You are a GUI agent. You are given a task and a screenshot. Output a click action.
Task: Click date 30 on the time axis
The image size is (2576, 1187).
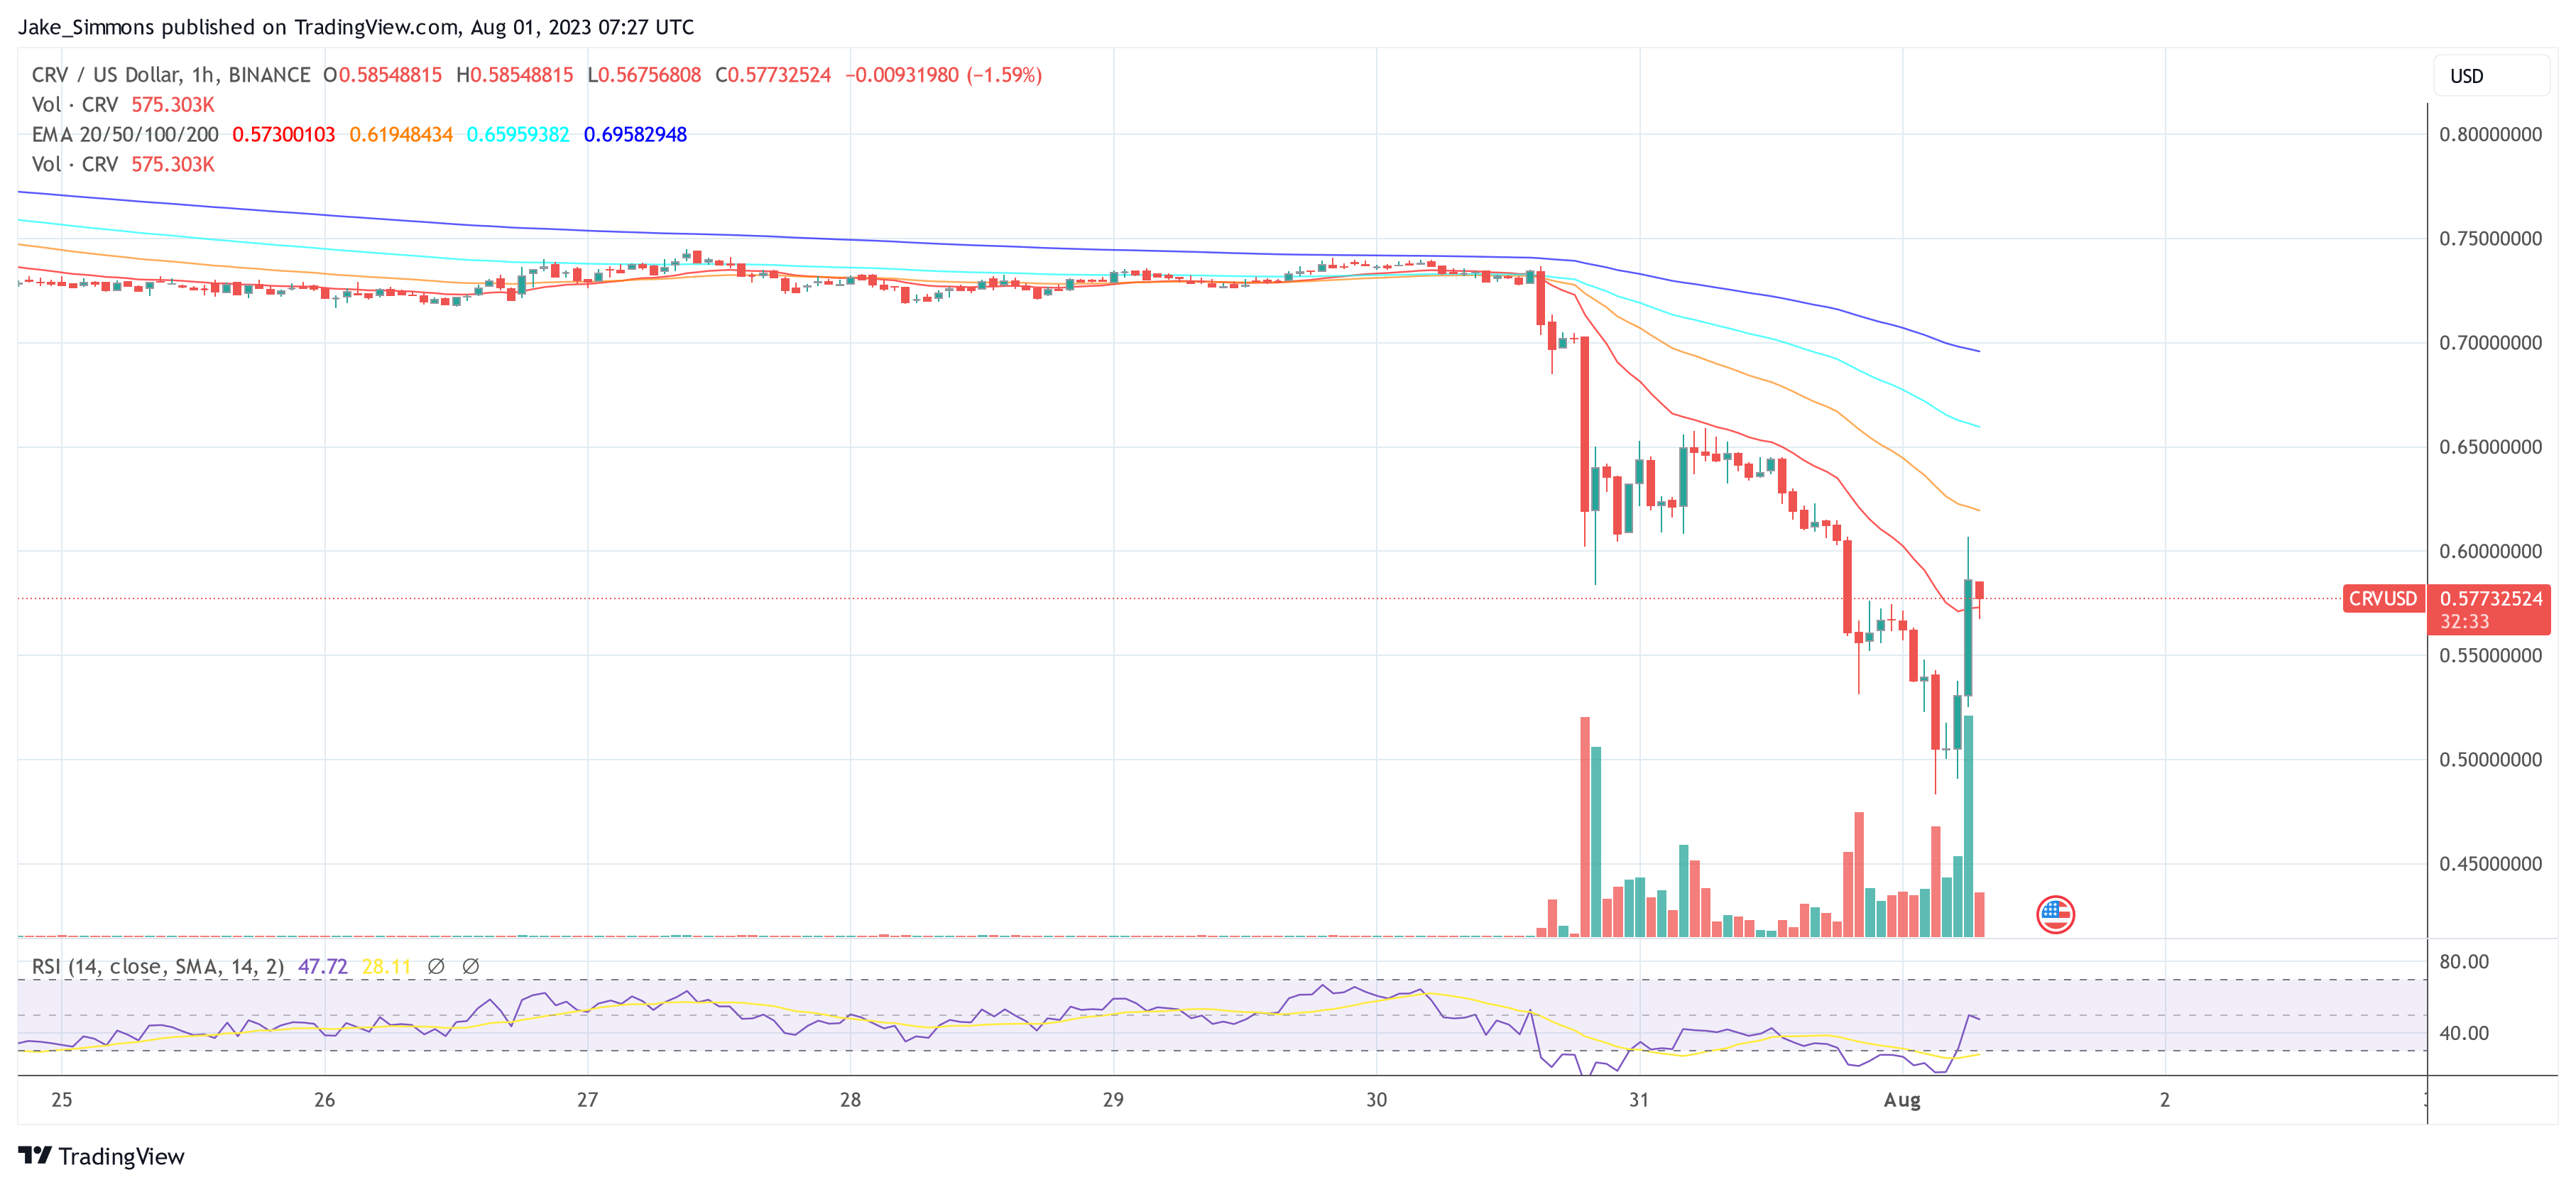click(1377, 1099)
